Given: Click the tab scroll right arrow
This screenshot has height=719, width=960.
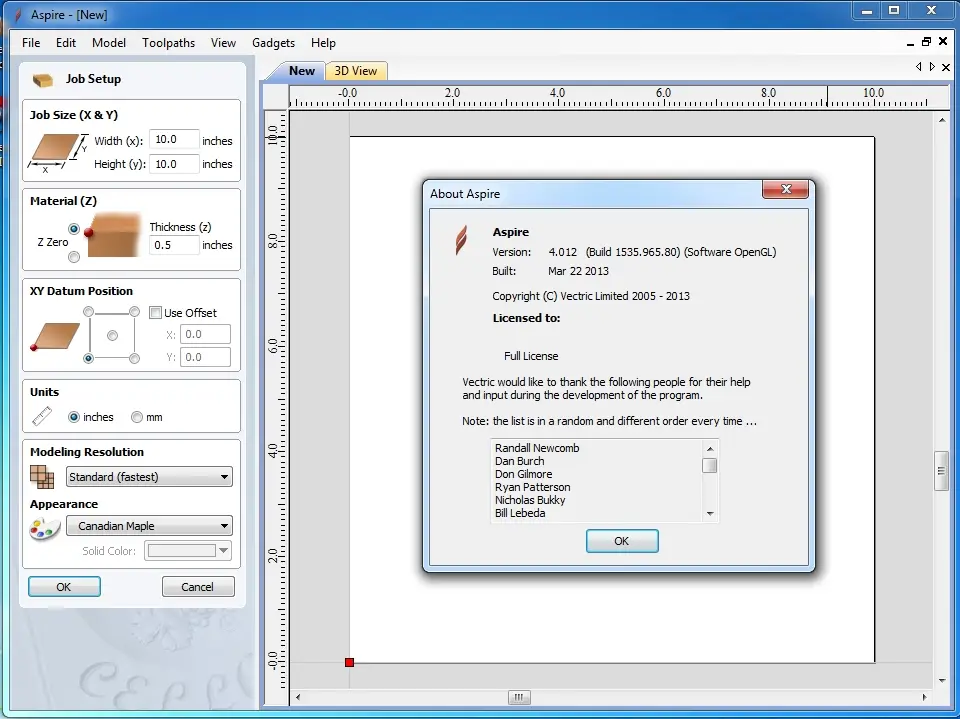Looking at the screenshot, I should coord(932,67).
